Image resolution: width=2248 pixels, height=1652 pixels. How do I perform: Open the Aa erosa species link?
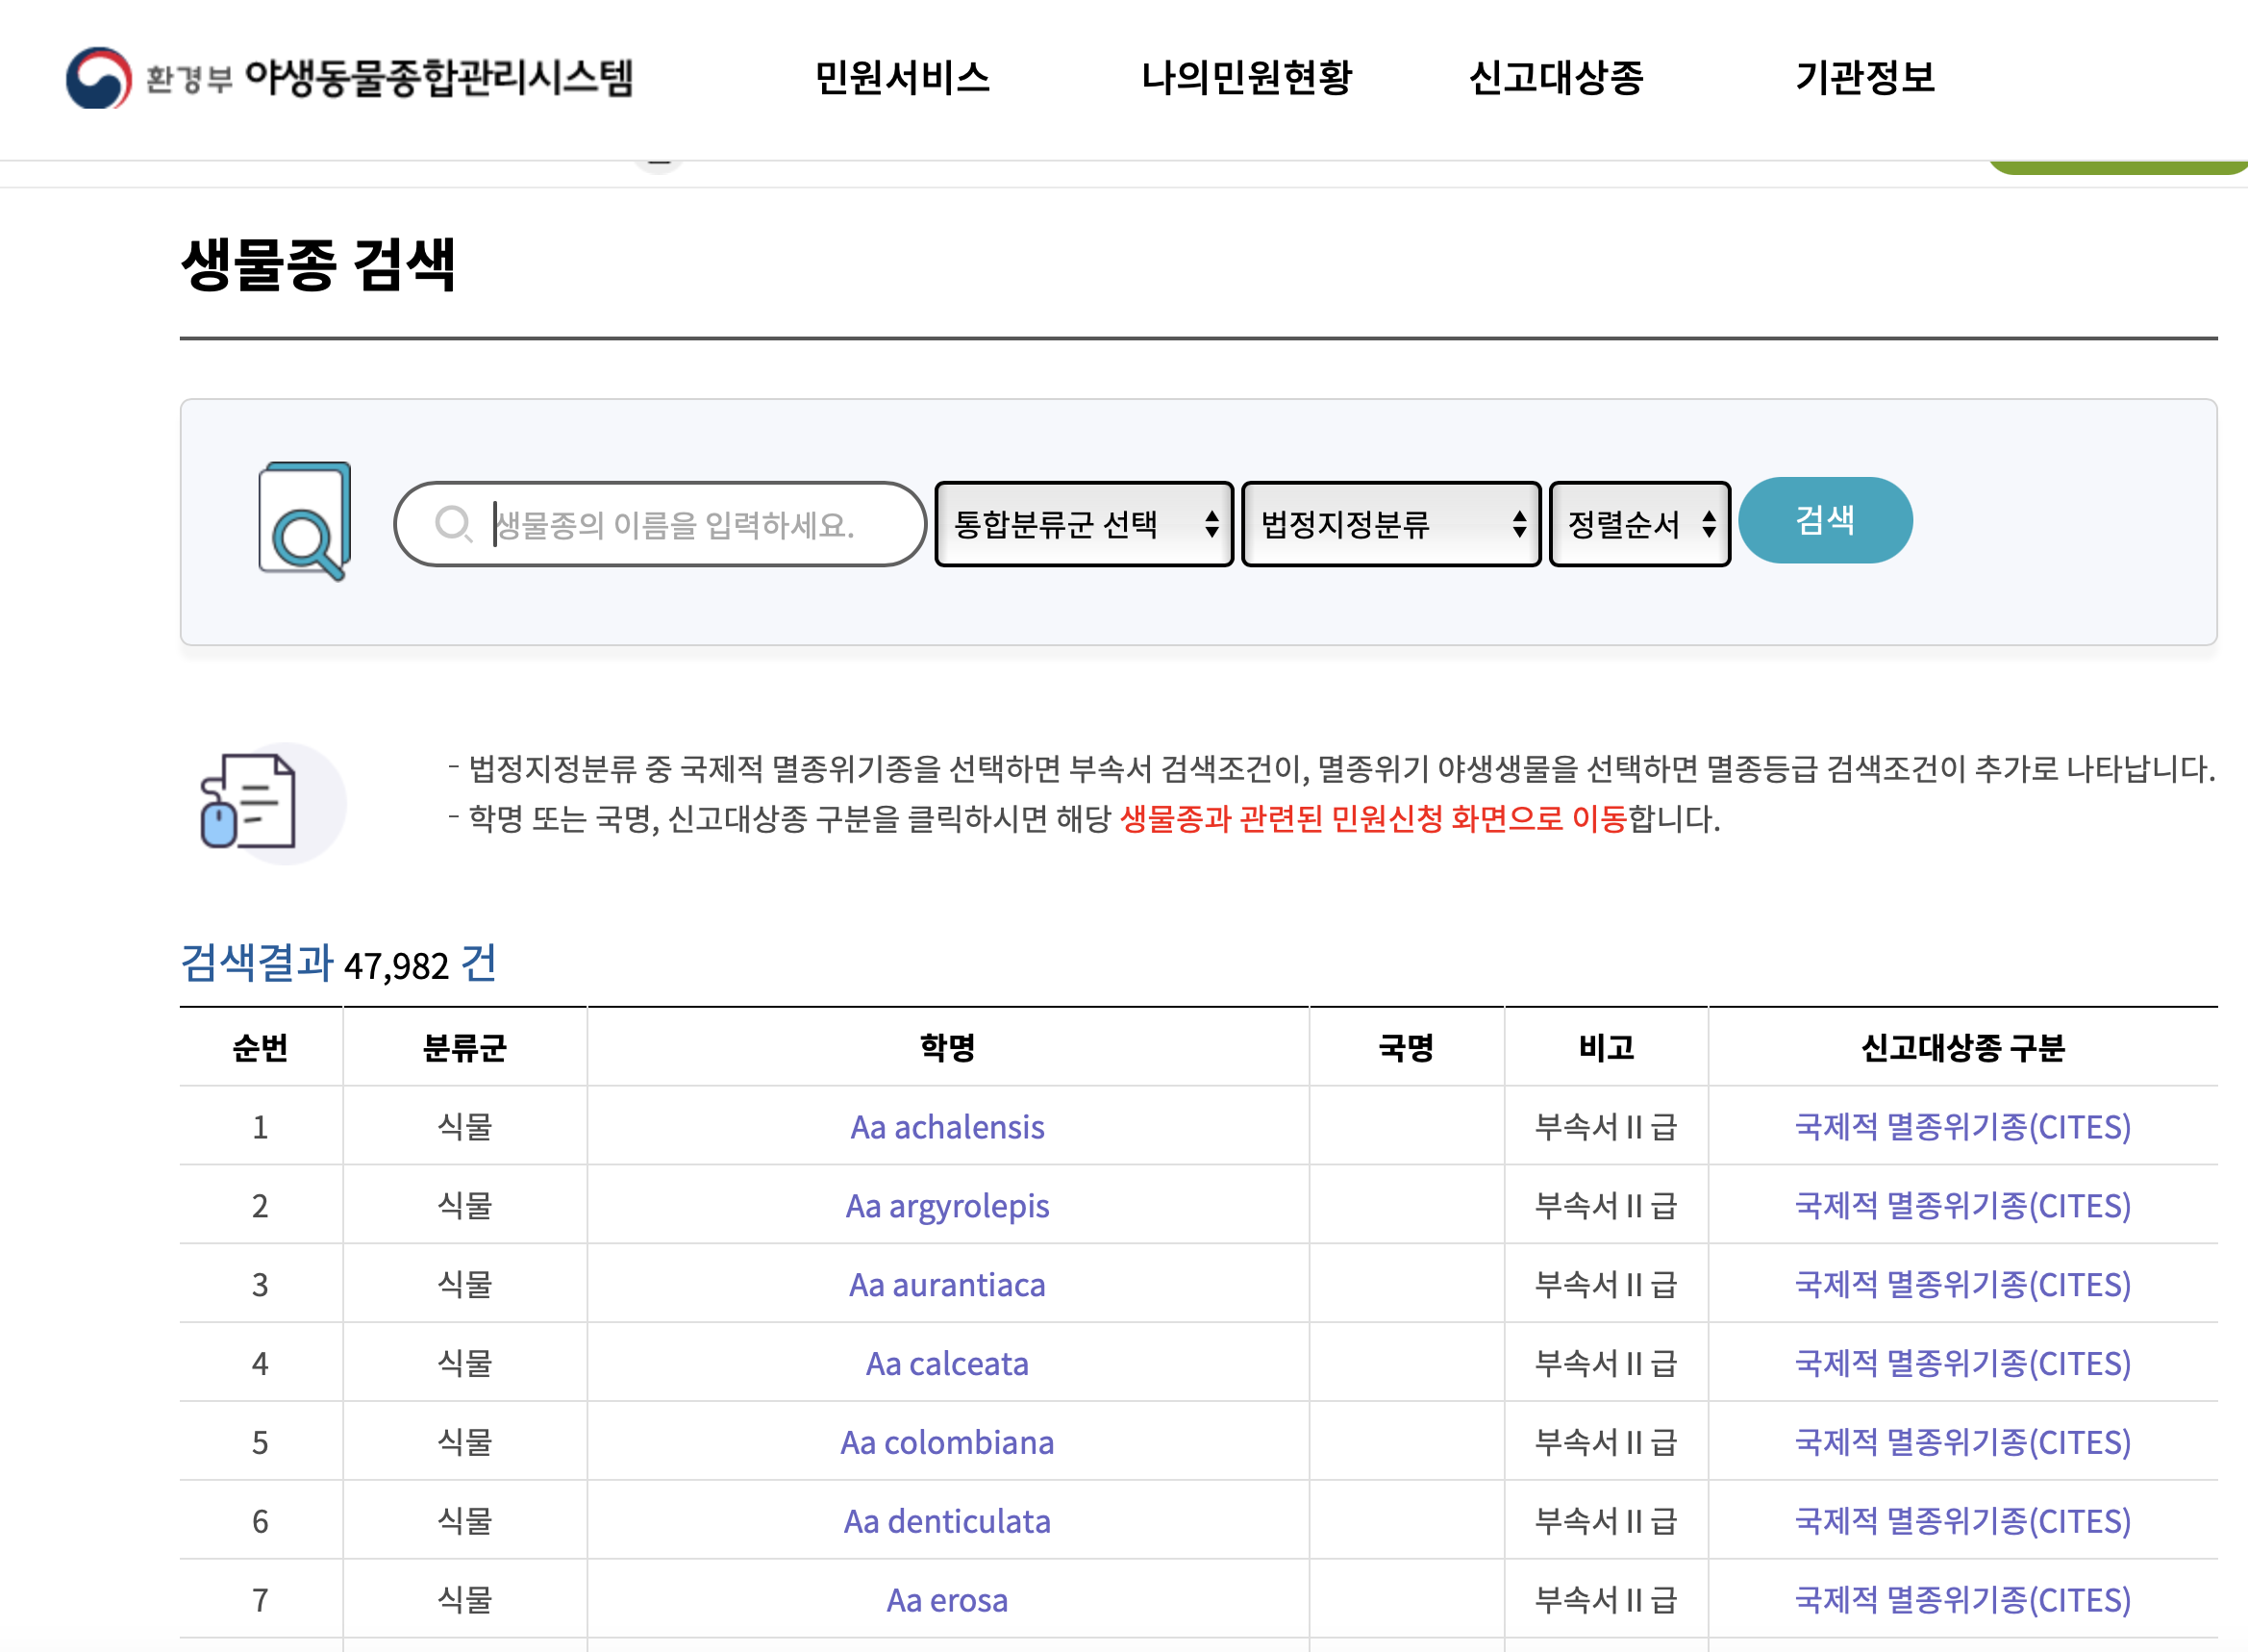point(946,1600)
